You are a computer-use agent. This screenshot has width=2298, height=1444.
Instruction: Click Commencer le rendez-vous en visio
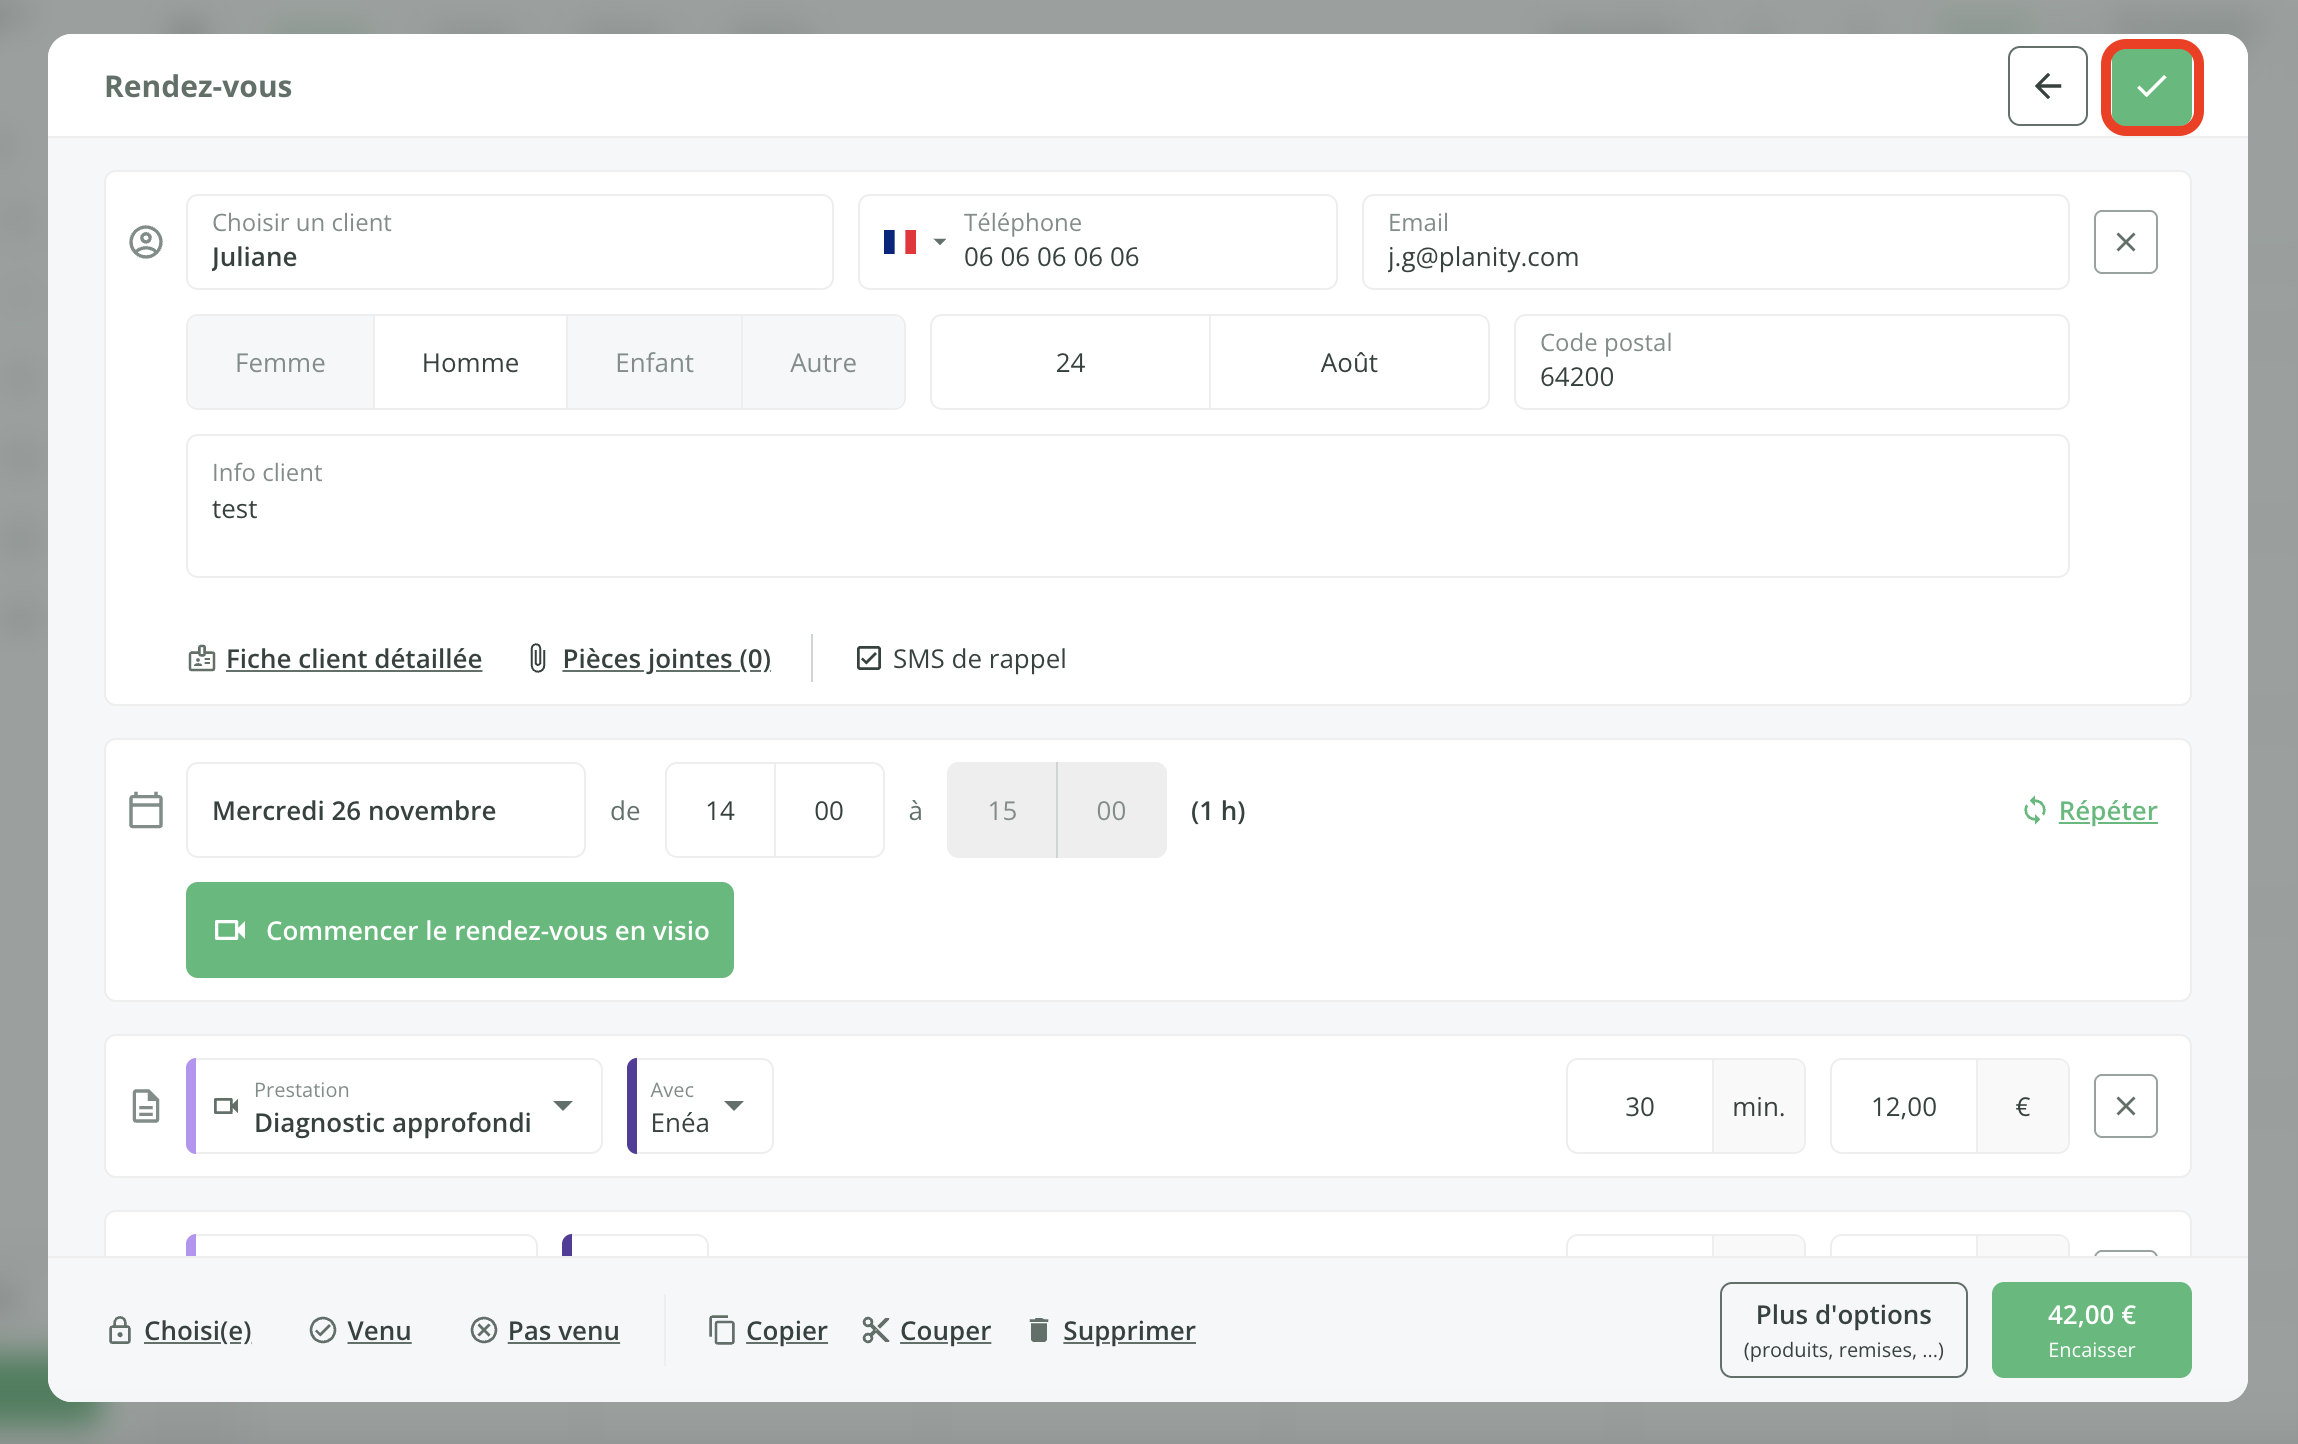[x=460, y=930]
